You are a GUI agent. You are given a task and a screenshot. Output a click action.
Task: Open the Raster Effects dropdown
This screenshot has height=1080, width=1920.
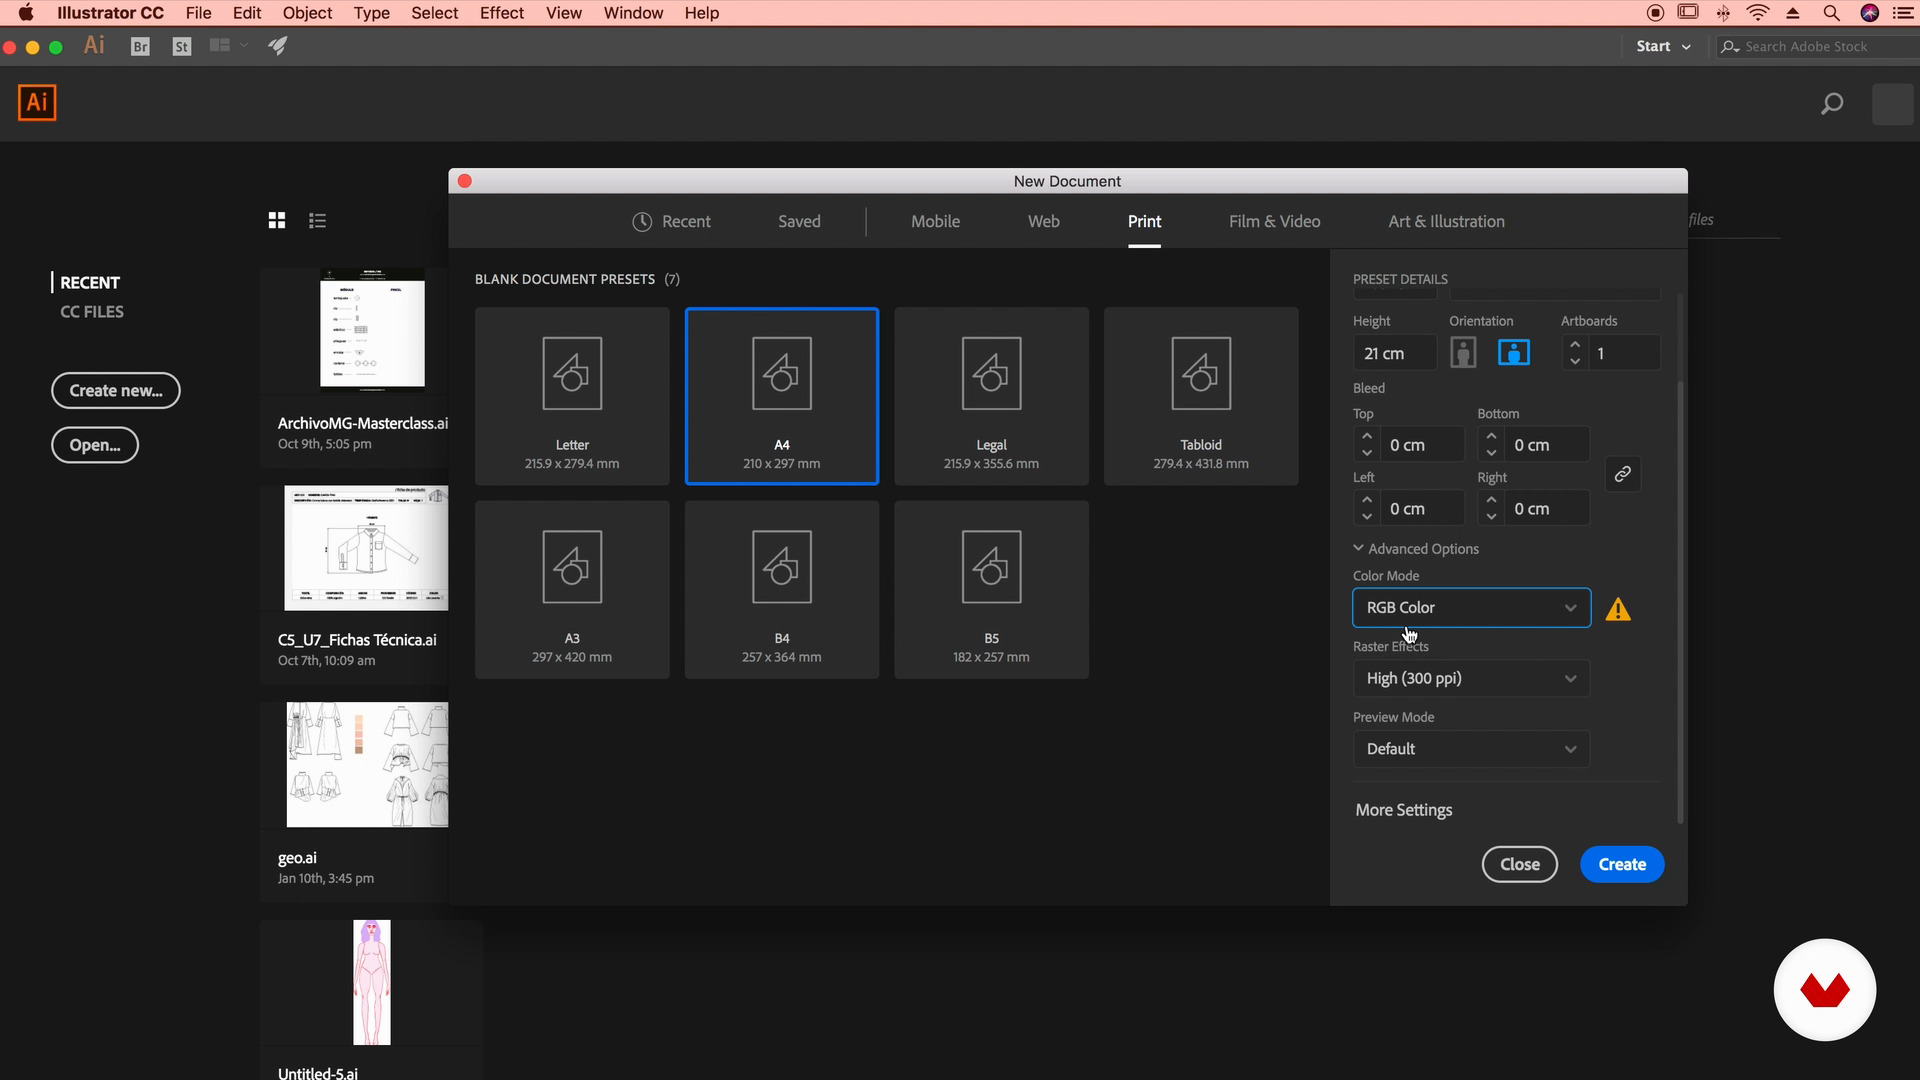tap(1471, 679)
